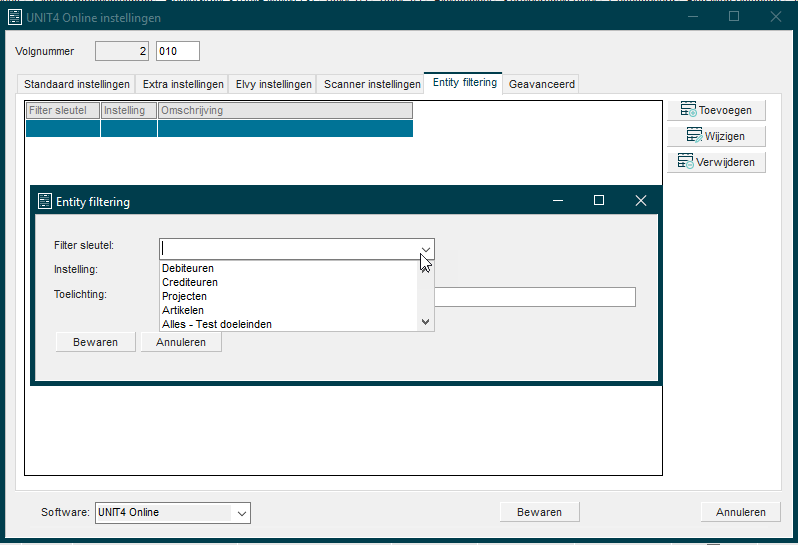Click the UNIT4 Online instellingen window icon
Image resolution: width=798 pixels, height=545 pixels.
point(15,17)
